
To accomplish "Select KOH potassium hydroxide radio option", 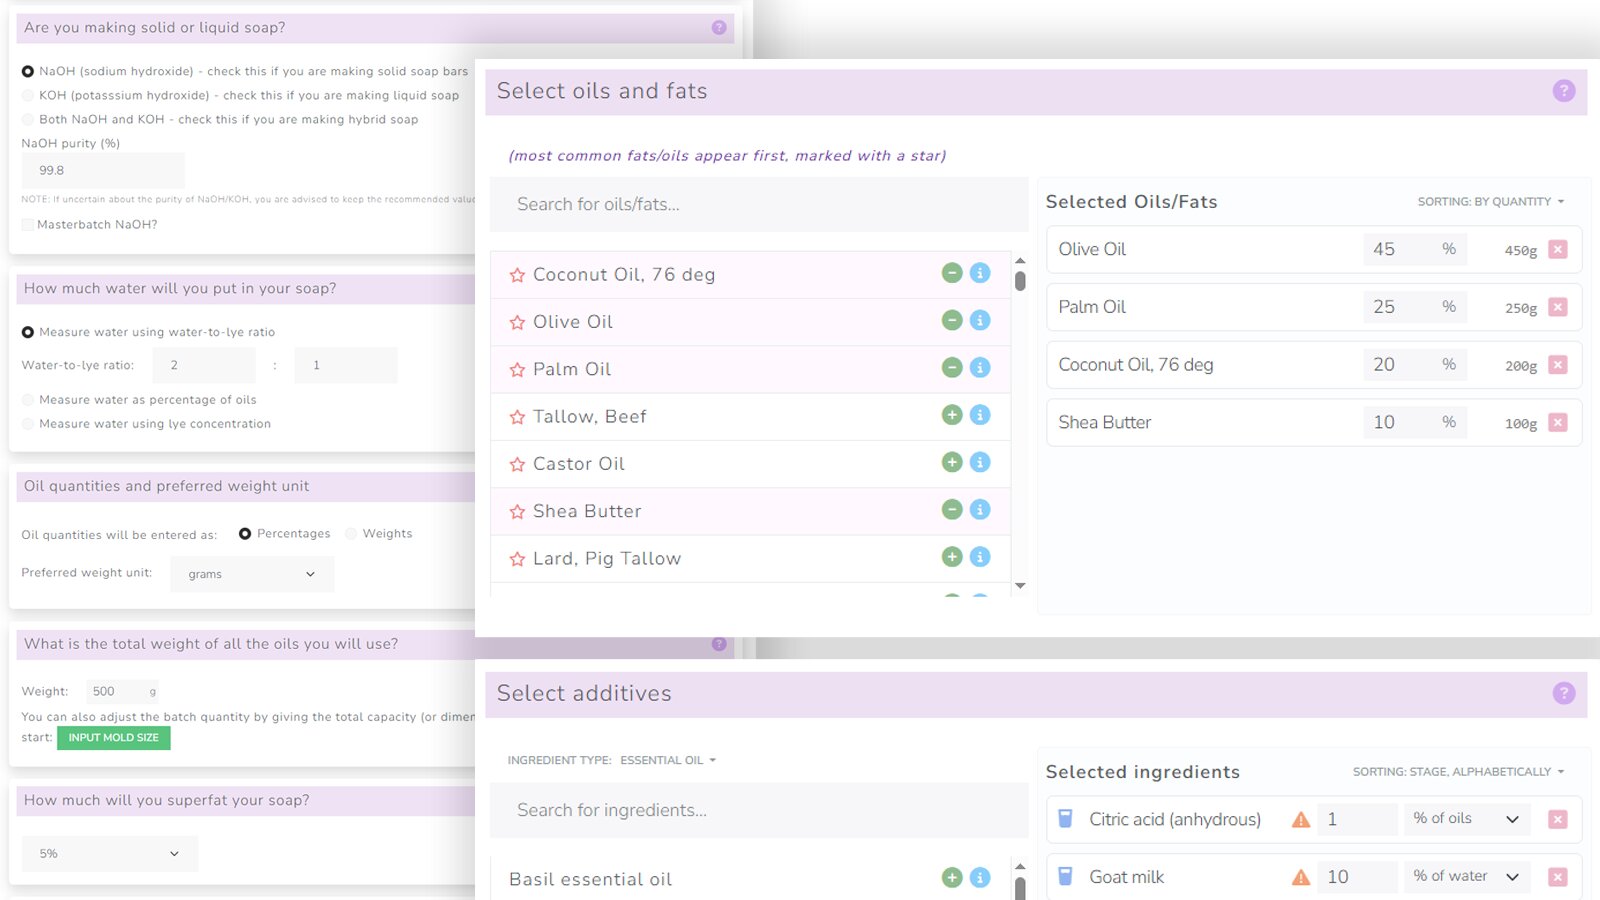I will pos(28,96).
